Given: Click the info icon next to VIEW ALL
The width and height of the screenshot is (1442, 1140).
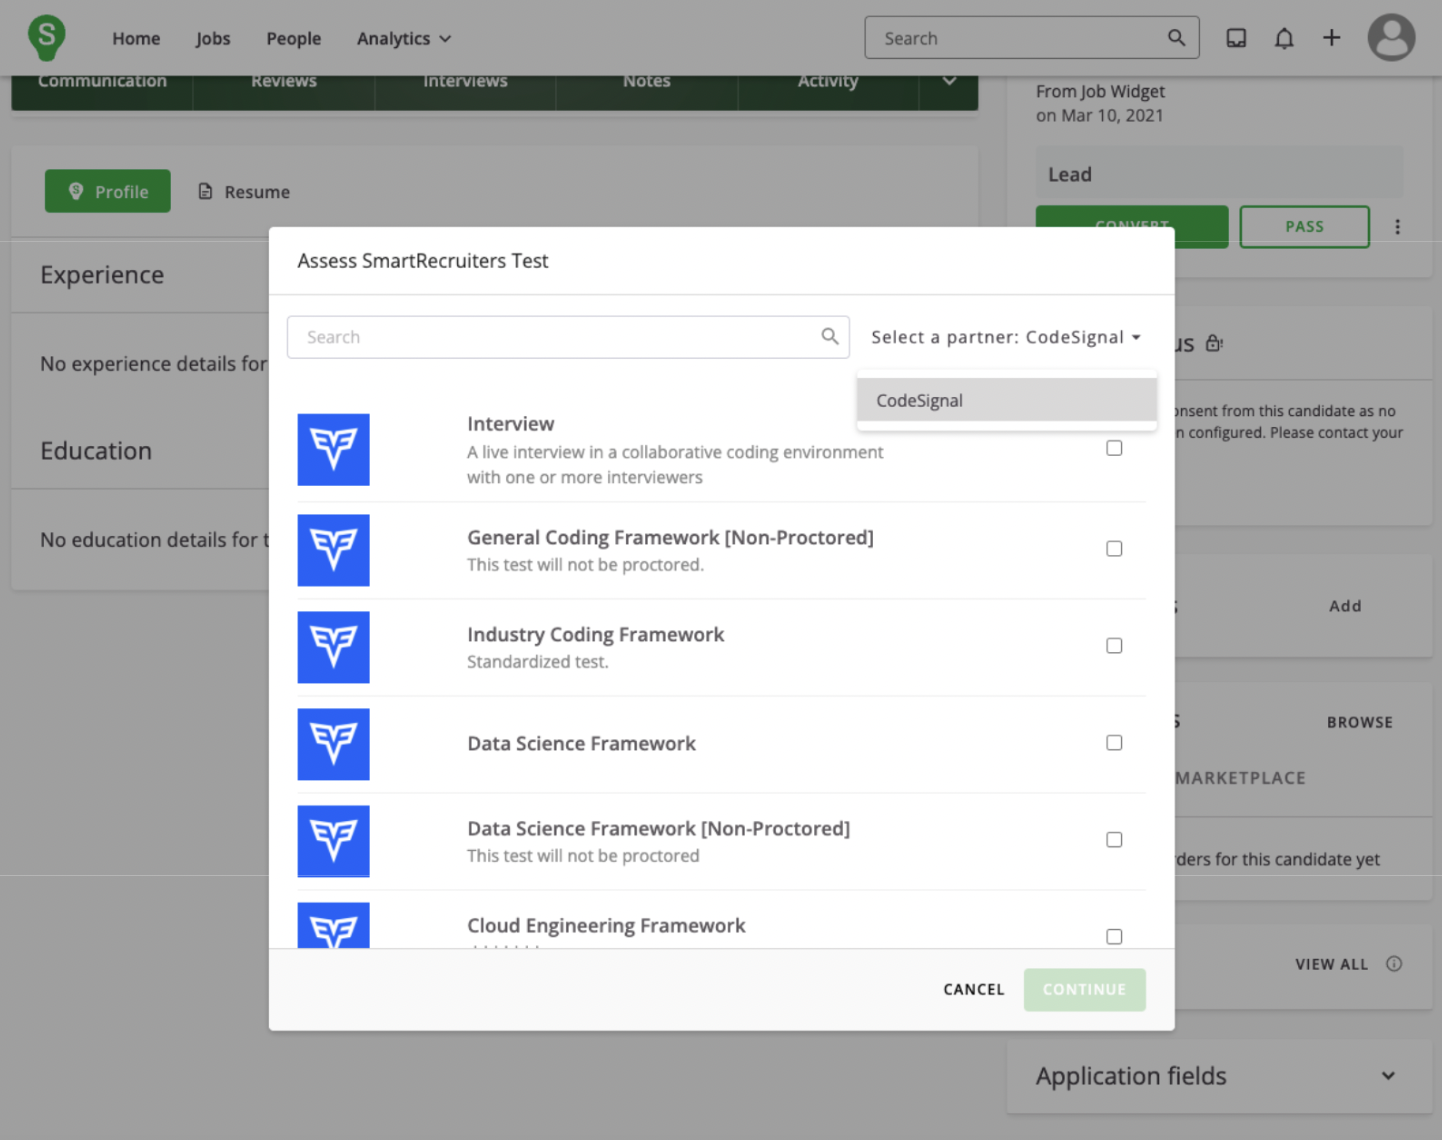Looking at the screenshot, I should click(1394, 964).
